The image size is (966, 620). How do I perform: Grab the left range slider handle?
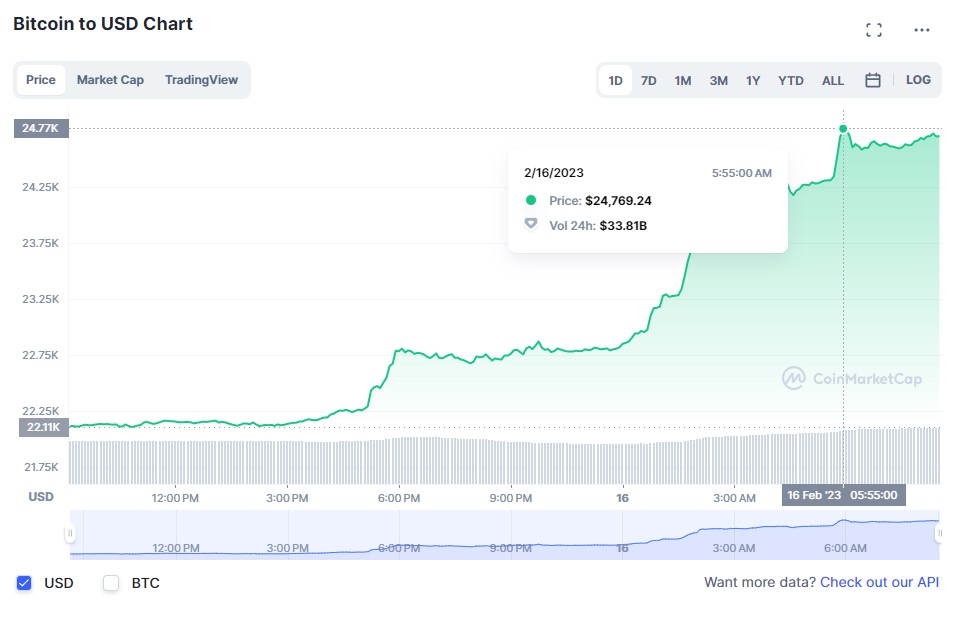(70, 533)
